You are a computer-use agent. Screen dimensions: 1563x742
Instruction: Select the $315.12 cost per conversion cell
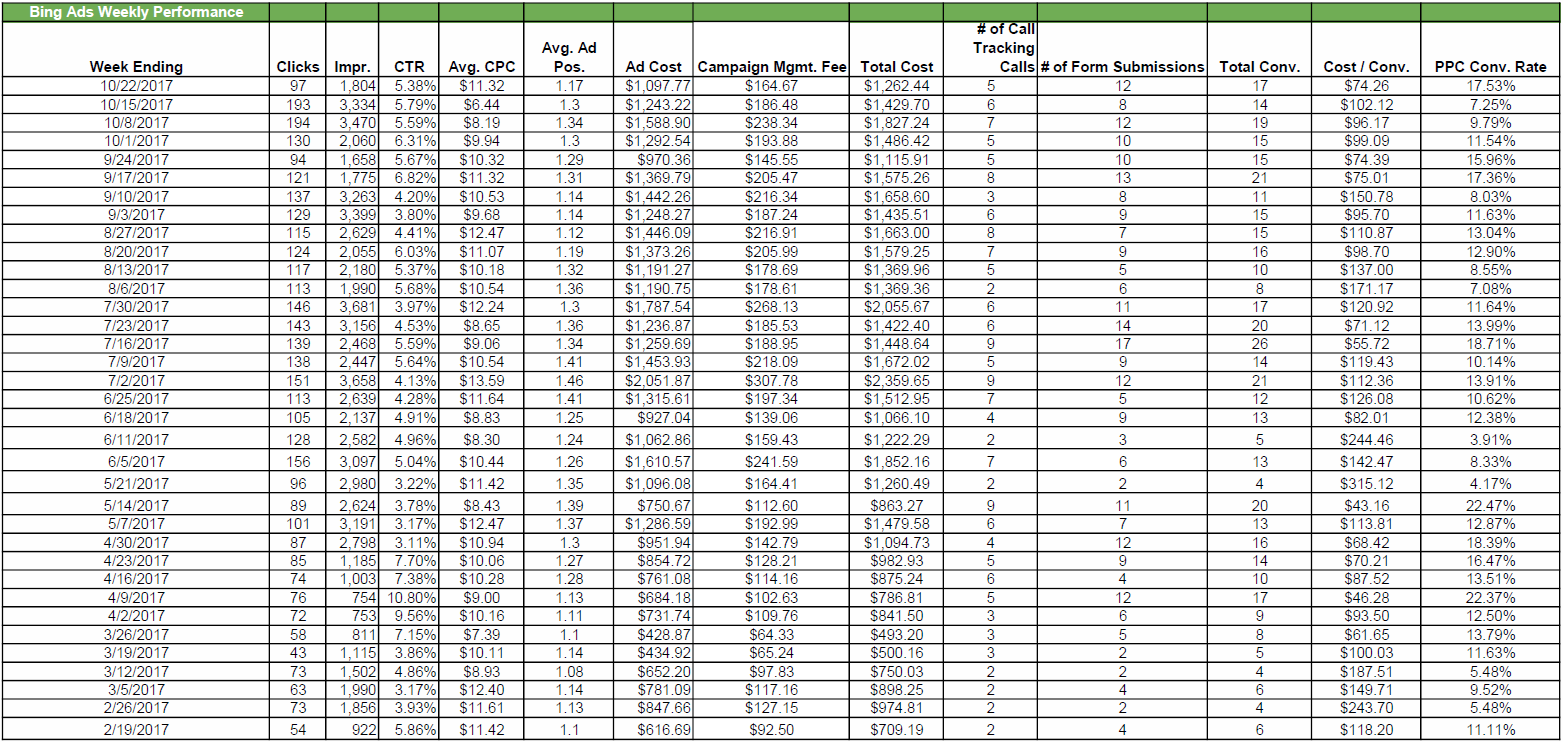(x=1365, y=484)
